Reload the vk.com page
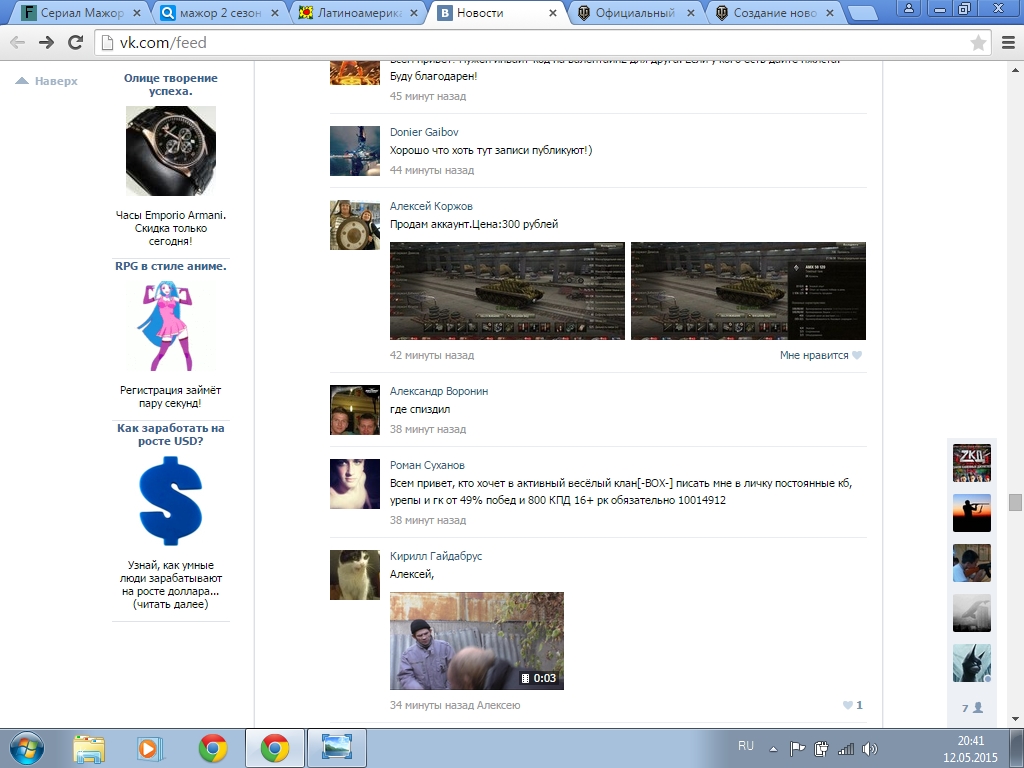 pos(76,43)
